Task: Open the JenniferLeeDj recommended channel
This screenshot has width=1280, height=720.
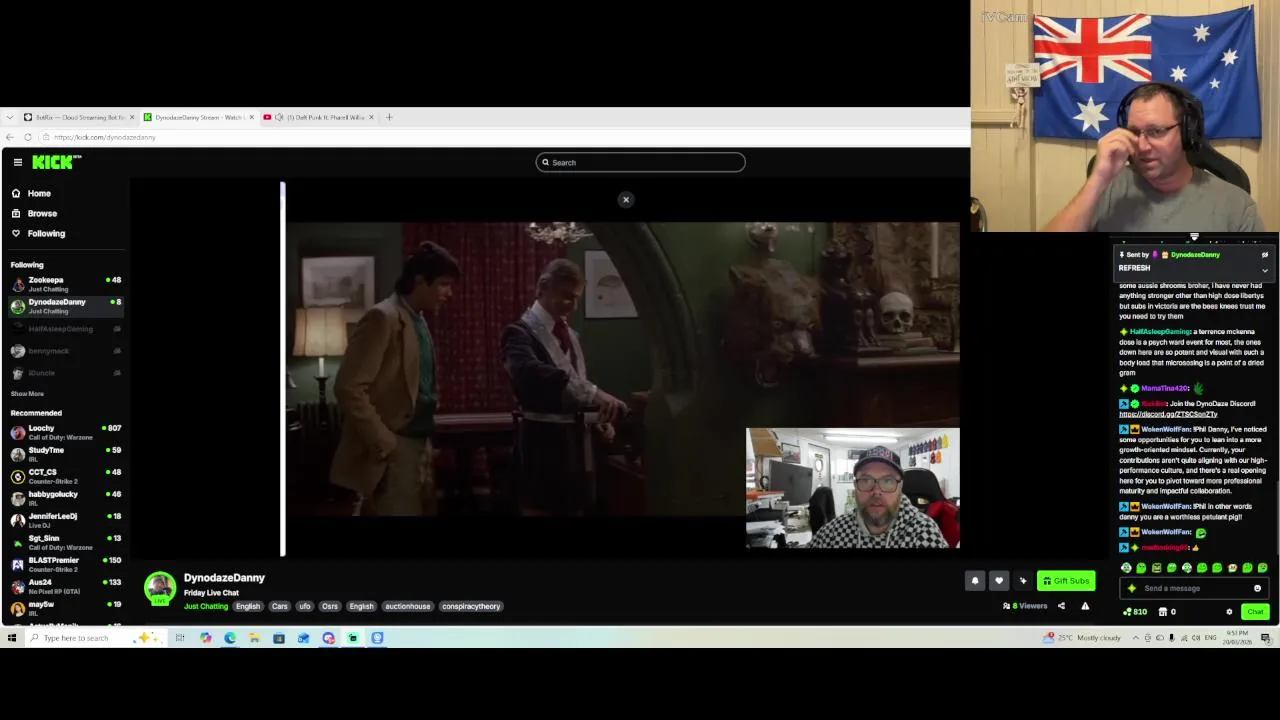Action: tap(65, 520)
